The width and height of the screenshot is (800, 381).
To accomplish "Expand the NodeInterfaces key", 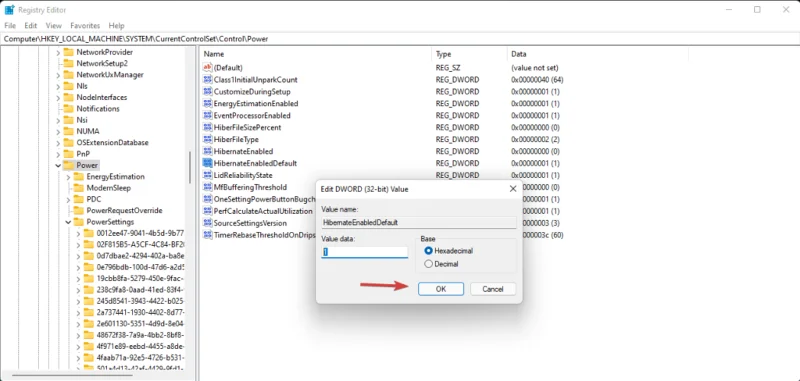I will [x=58, y=97].
